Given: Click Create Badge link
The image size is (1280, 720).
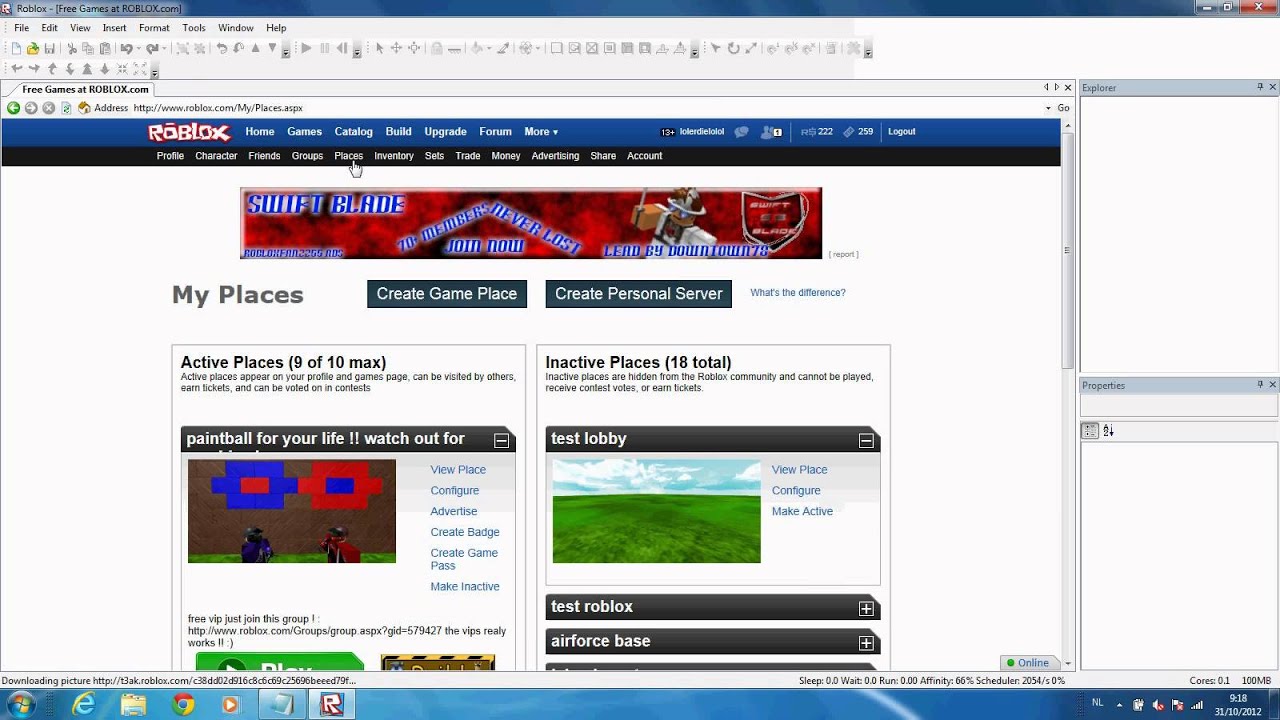Looking at the screenshot, I should [465, 532].
